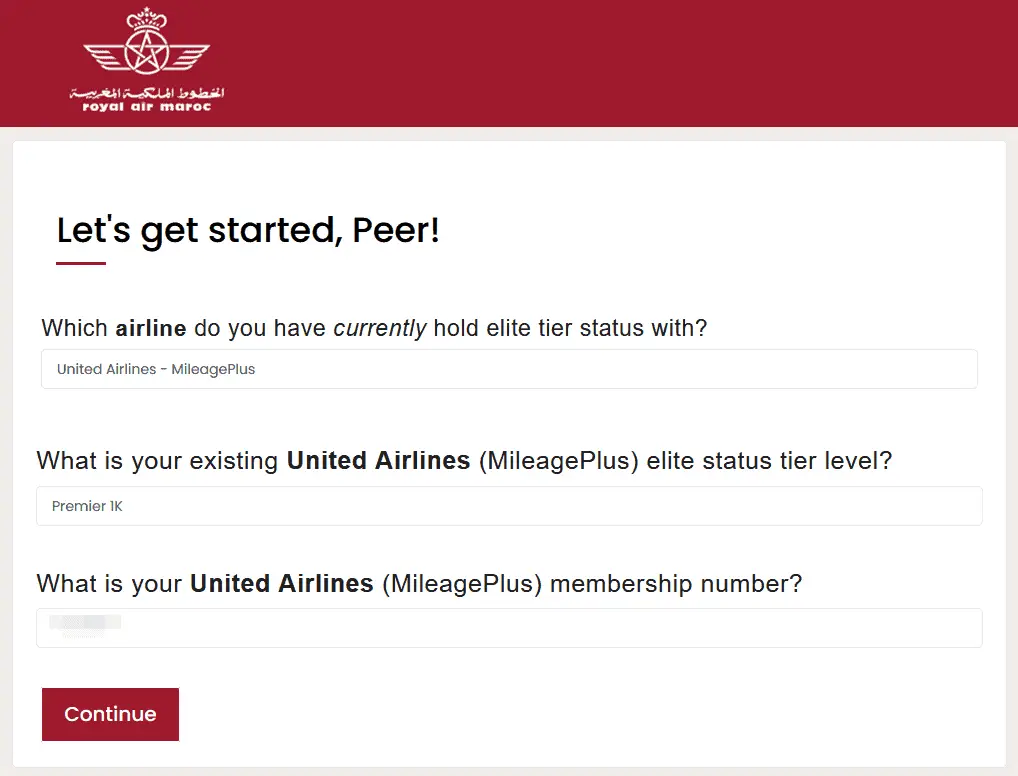Image resolution: width=1018 pixels, height=776 pixels.
Task: Click the '(MileagePlus)' text in the tier question
Action: click(x=559, y=461)
